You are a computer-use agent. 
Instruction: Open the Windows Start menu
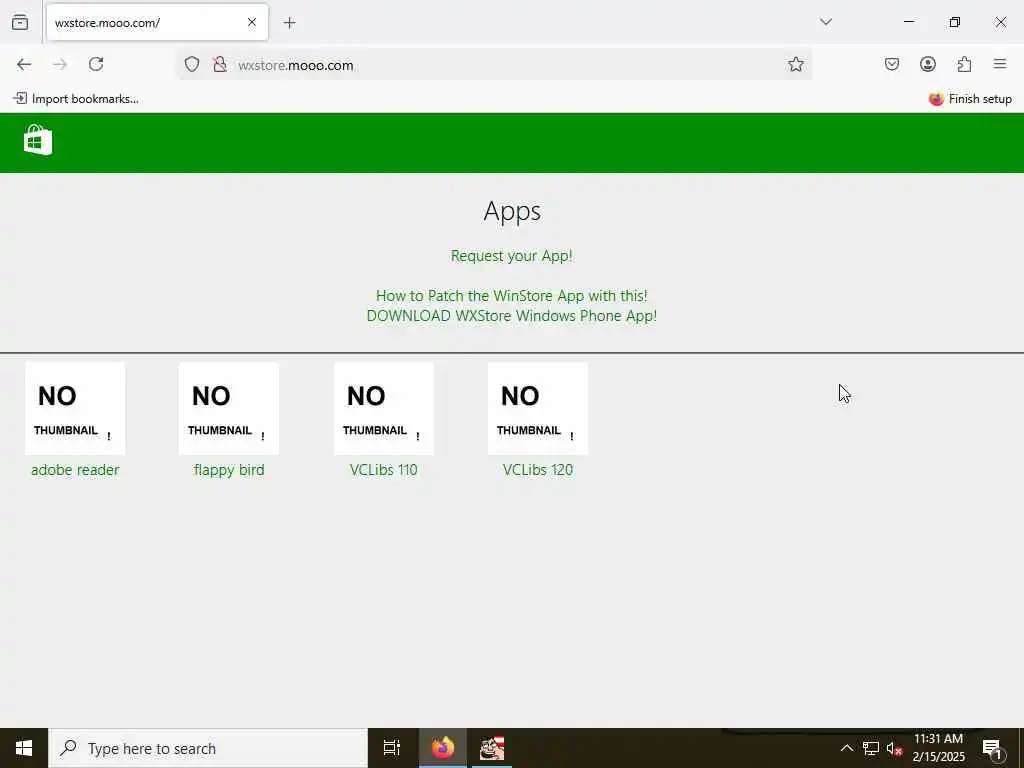click(24, 748)
